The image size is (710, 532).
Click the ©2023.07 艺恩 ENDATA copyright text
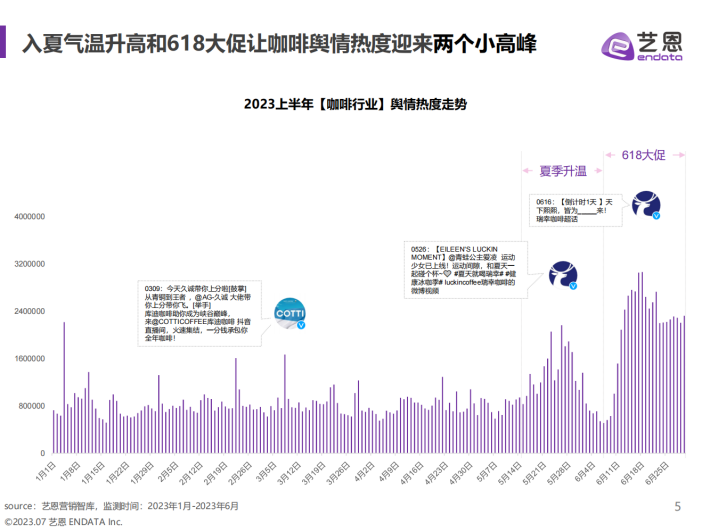click(x=64, y=522)
